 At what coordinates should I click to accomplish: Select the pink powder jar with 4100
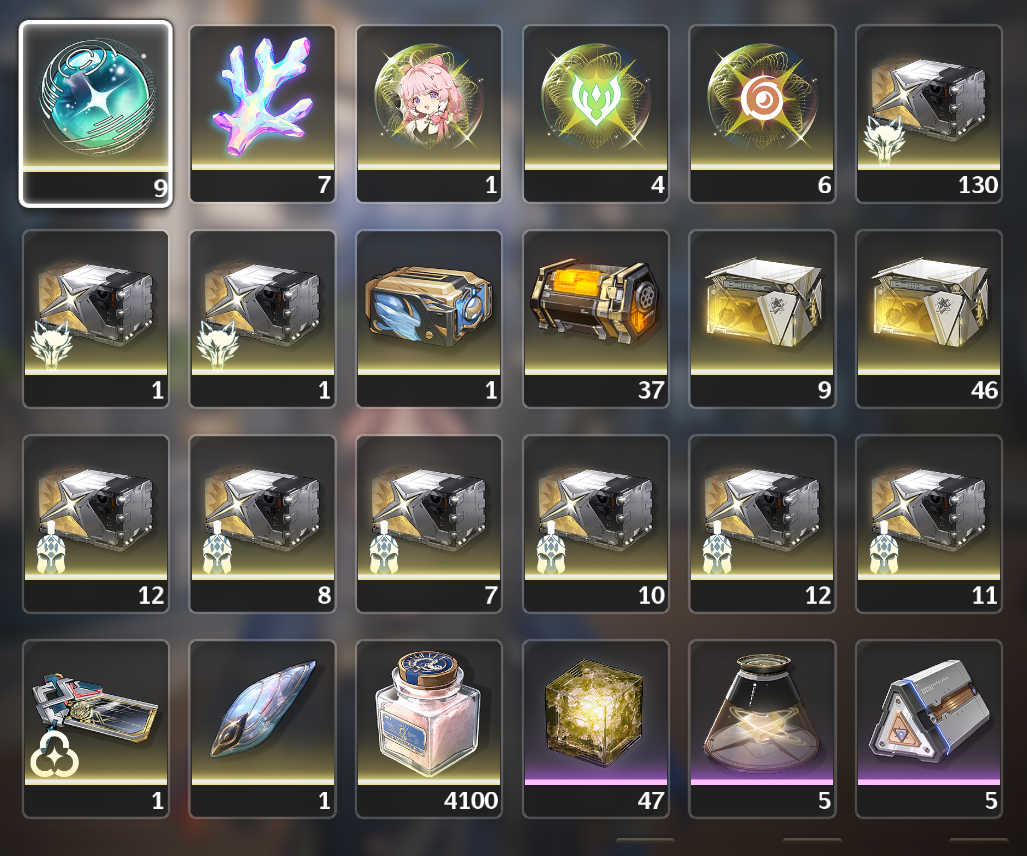click(x=429, y=729)
